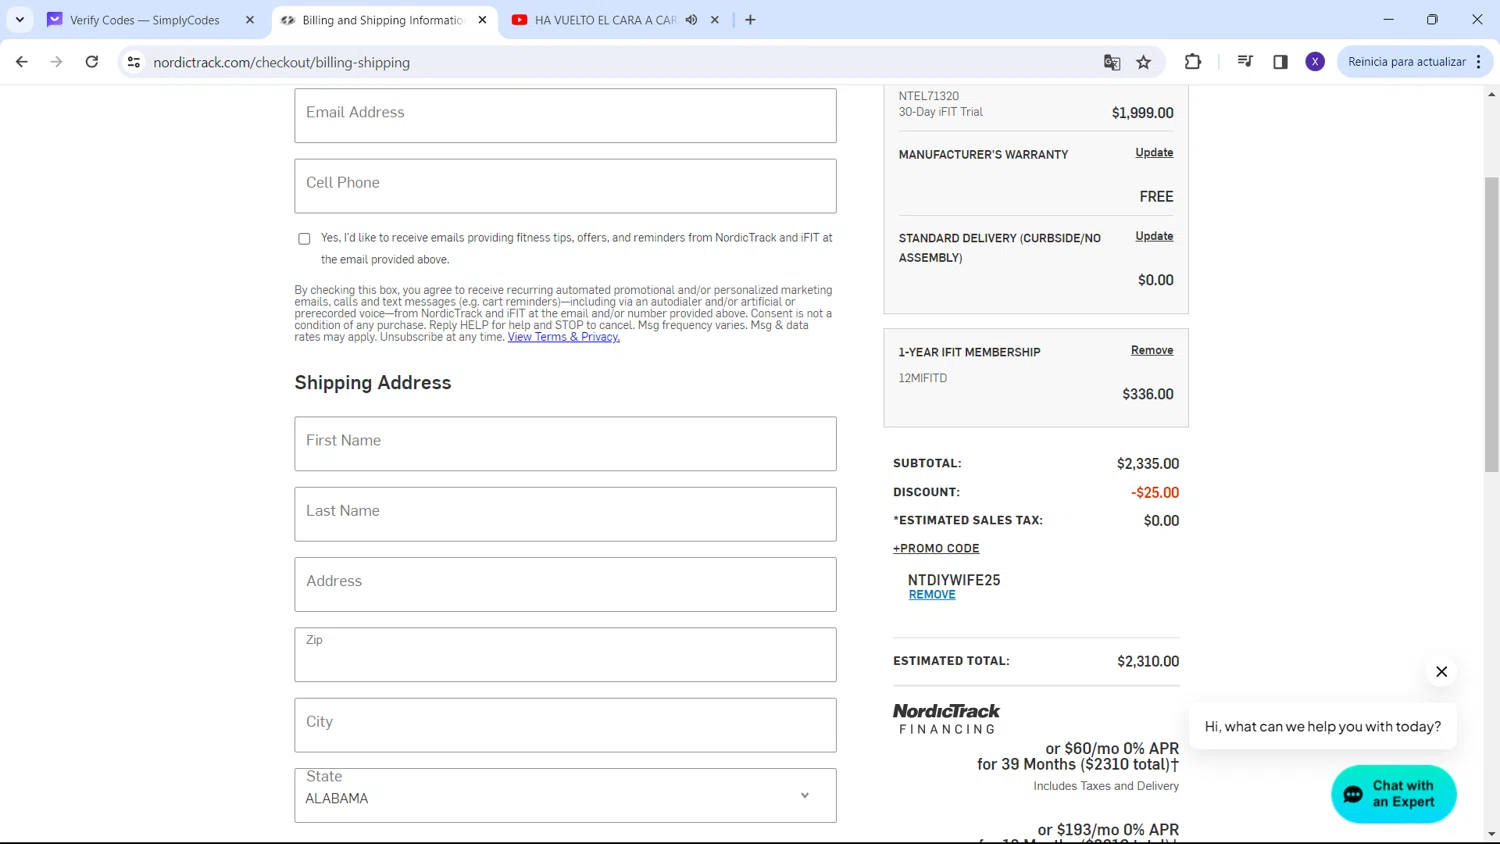Close the YouTube tab
Viewport: 1500px width, 844px height.
715,20
